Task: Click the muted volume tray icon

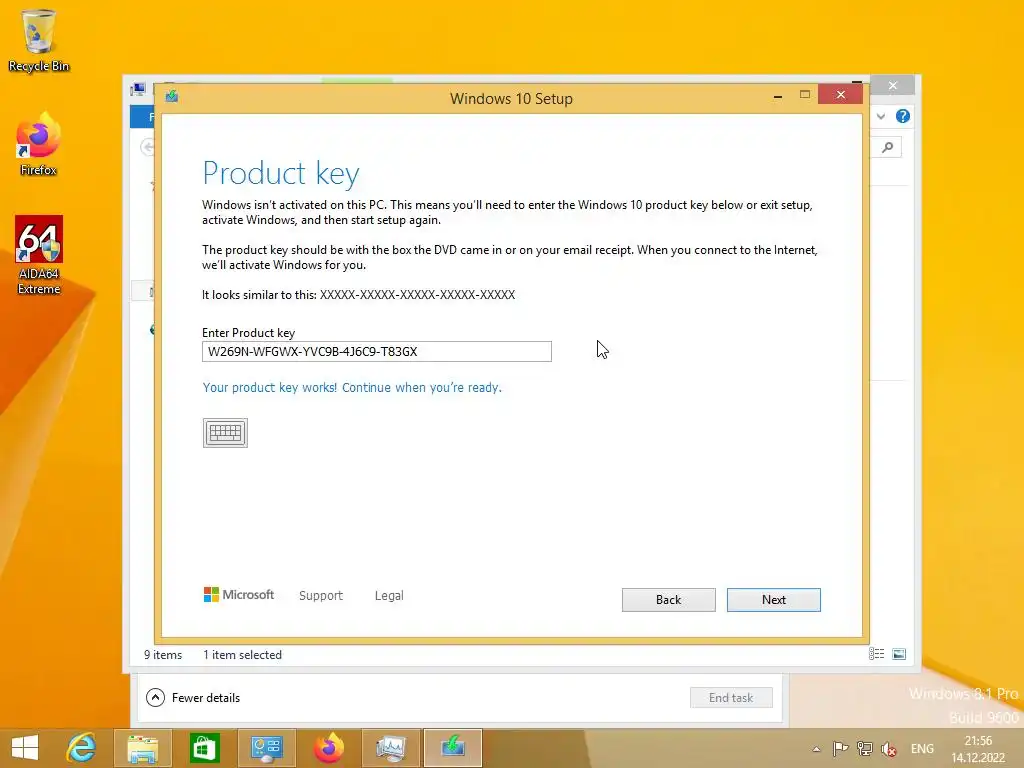Action: pos(889,748)
